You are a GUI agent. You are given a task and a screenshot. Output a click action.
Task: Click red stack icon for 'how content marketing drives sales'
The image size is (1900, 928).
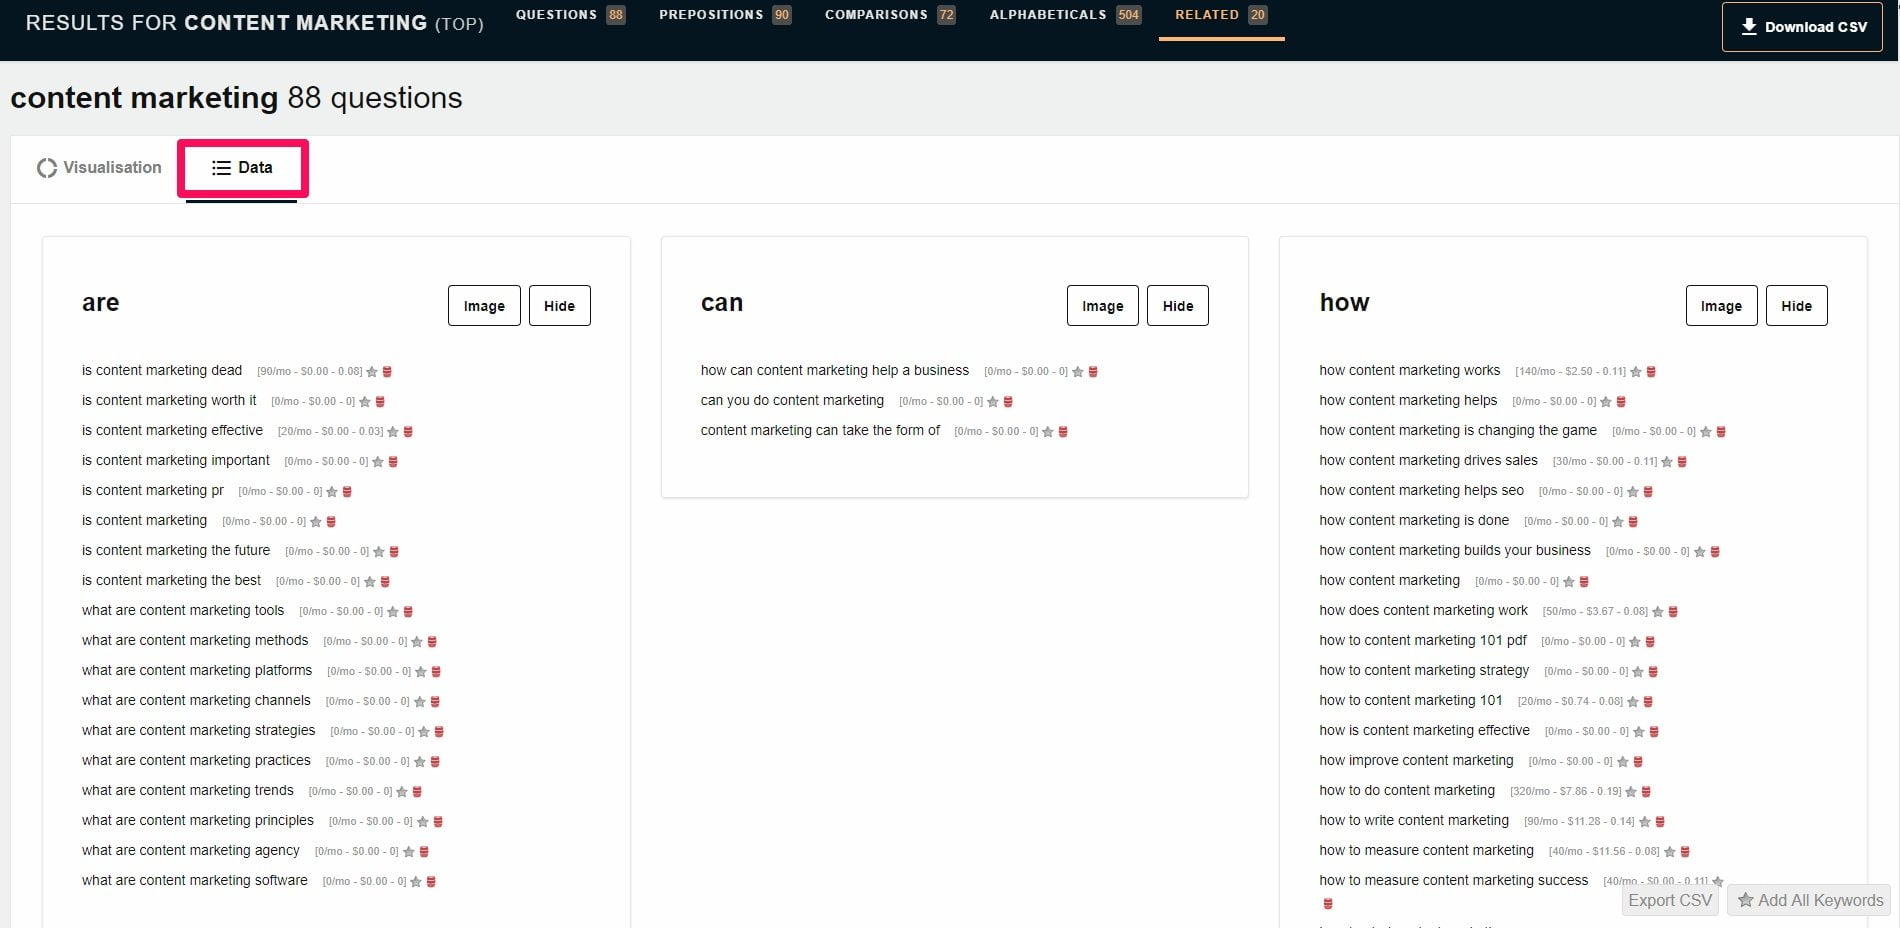pos(1682,462)
